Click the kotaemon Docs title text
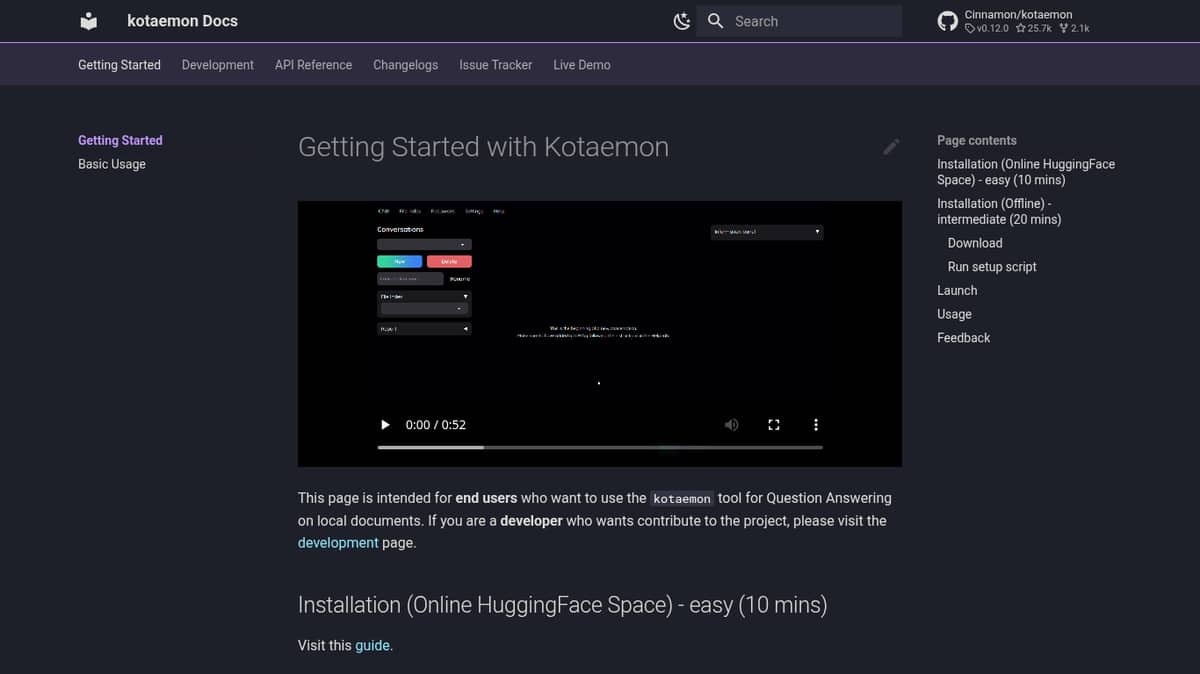 (183, 21)
